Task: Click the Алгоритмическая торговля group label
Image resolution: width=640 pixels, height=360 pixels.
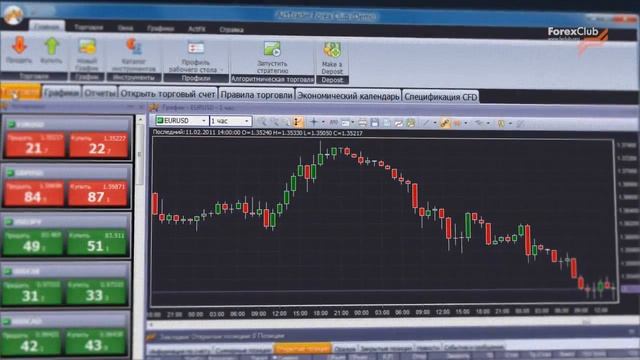Action: click(272, 79)
